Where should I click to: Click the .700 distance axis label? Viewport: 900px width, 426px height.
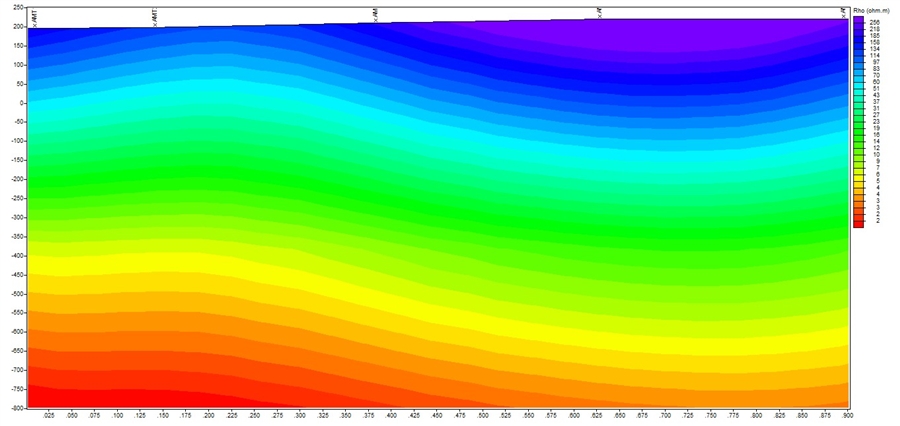[665, 415]
